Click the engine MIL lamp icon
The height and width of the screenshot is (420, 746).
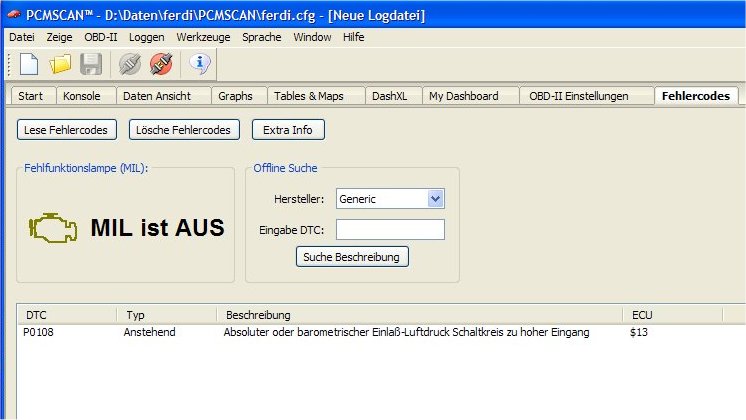52,227
